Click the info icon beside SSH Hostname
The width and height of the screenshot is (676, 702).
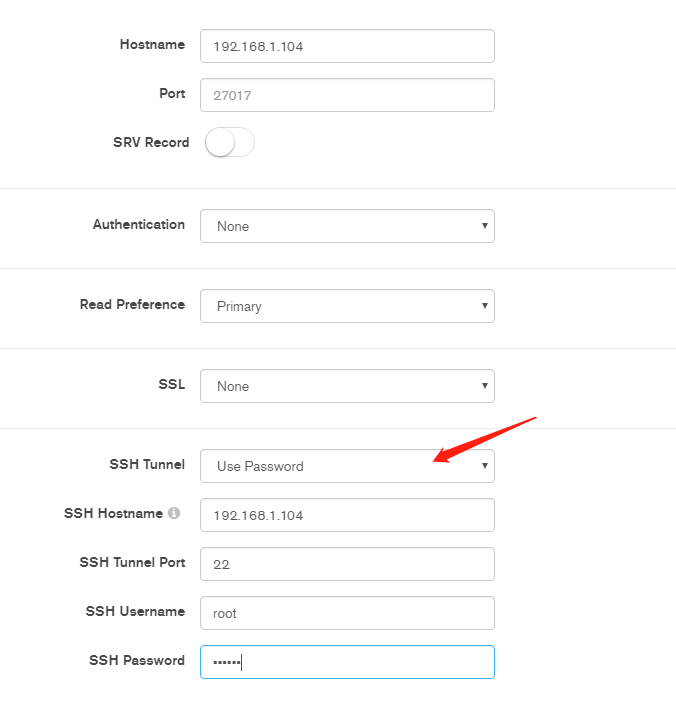pos(174,513)
